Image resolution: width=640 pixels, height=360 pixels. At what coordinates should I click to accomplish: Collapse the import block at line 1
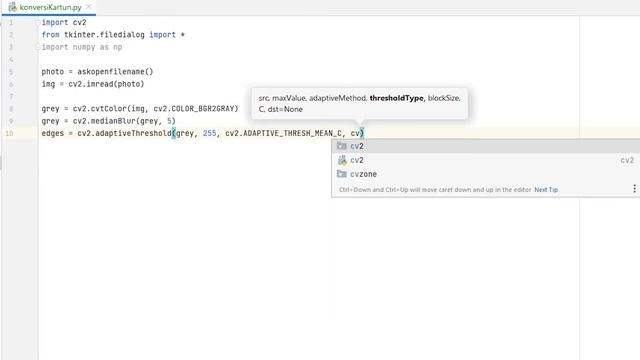[x=38, y=22]
